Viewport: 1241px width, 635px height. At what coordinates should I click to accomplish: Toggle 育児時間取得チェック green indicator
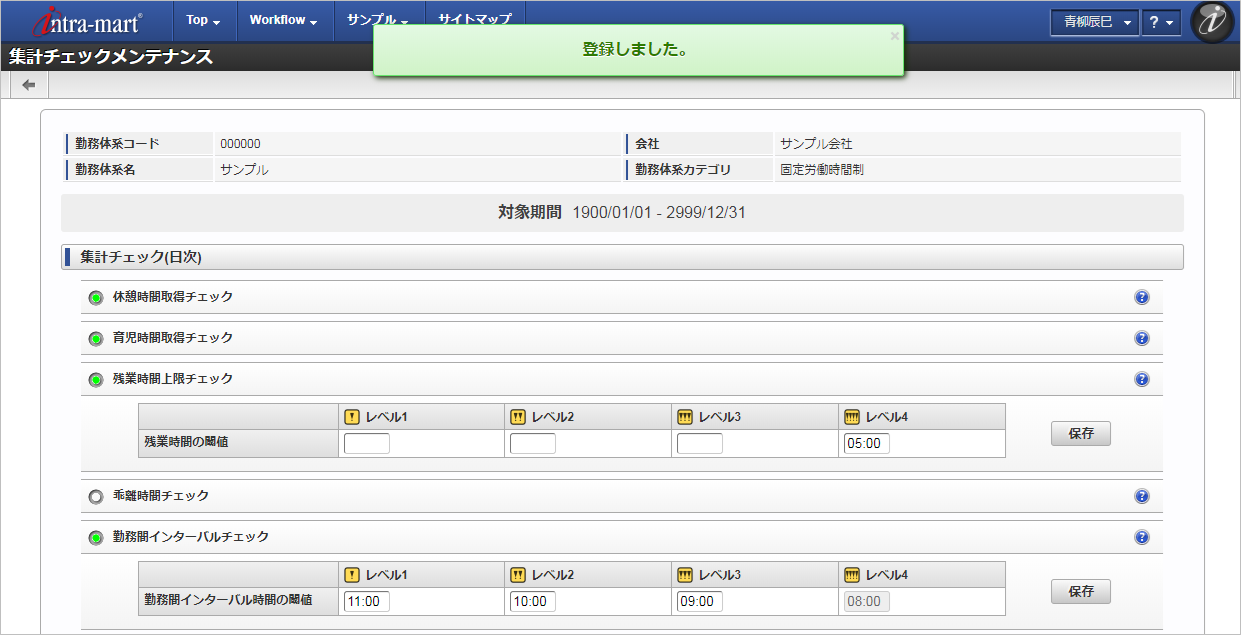[96, 339]
